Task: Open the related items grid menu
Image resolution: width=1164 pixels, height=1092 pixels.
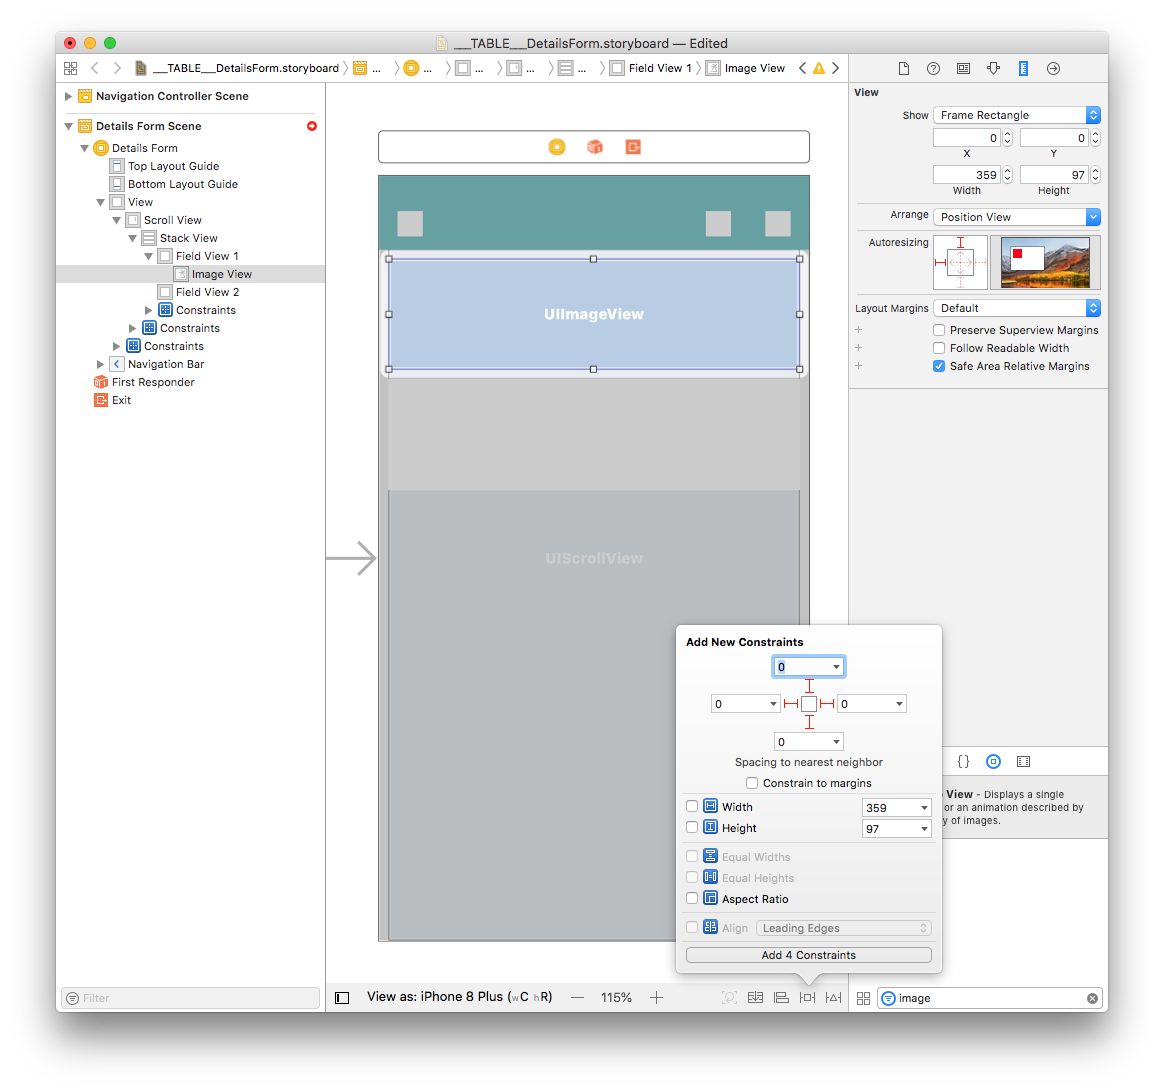Action: 71,68
